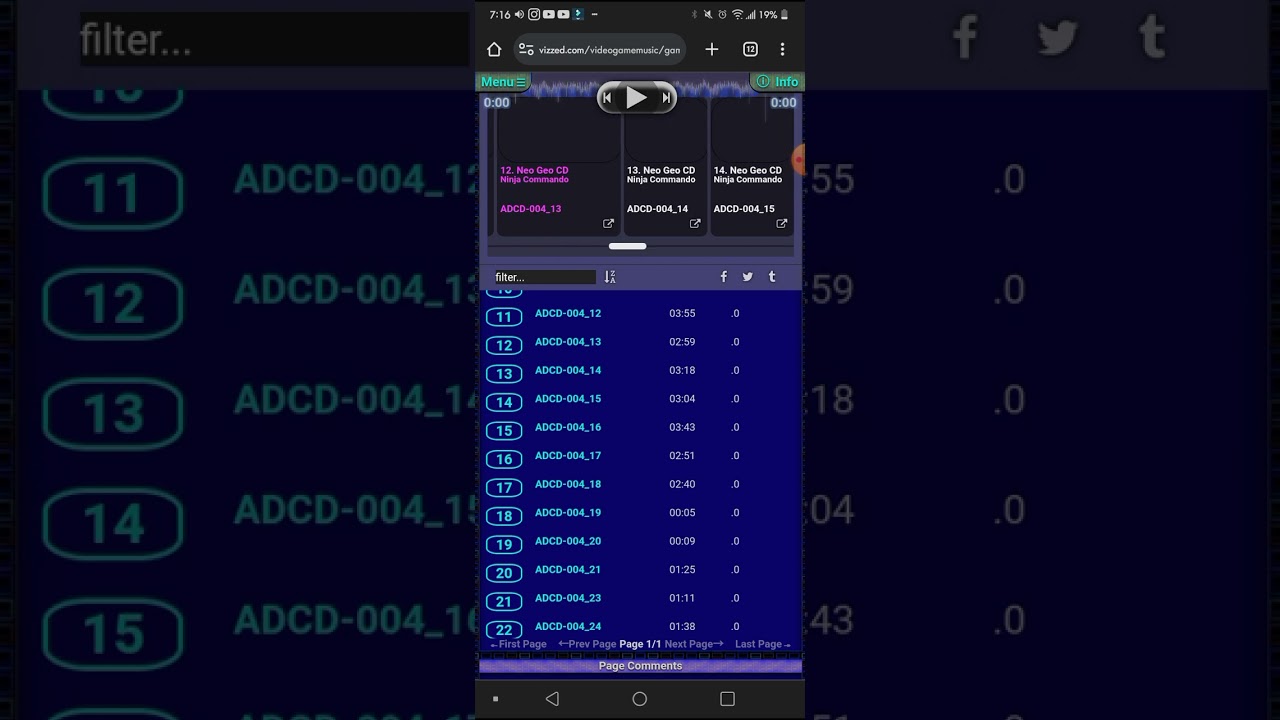Select track number 11 badge
Screen dimensions: 1280x720
pos(504,317)
